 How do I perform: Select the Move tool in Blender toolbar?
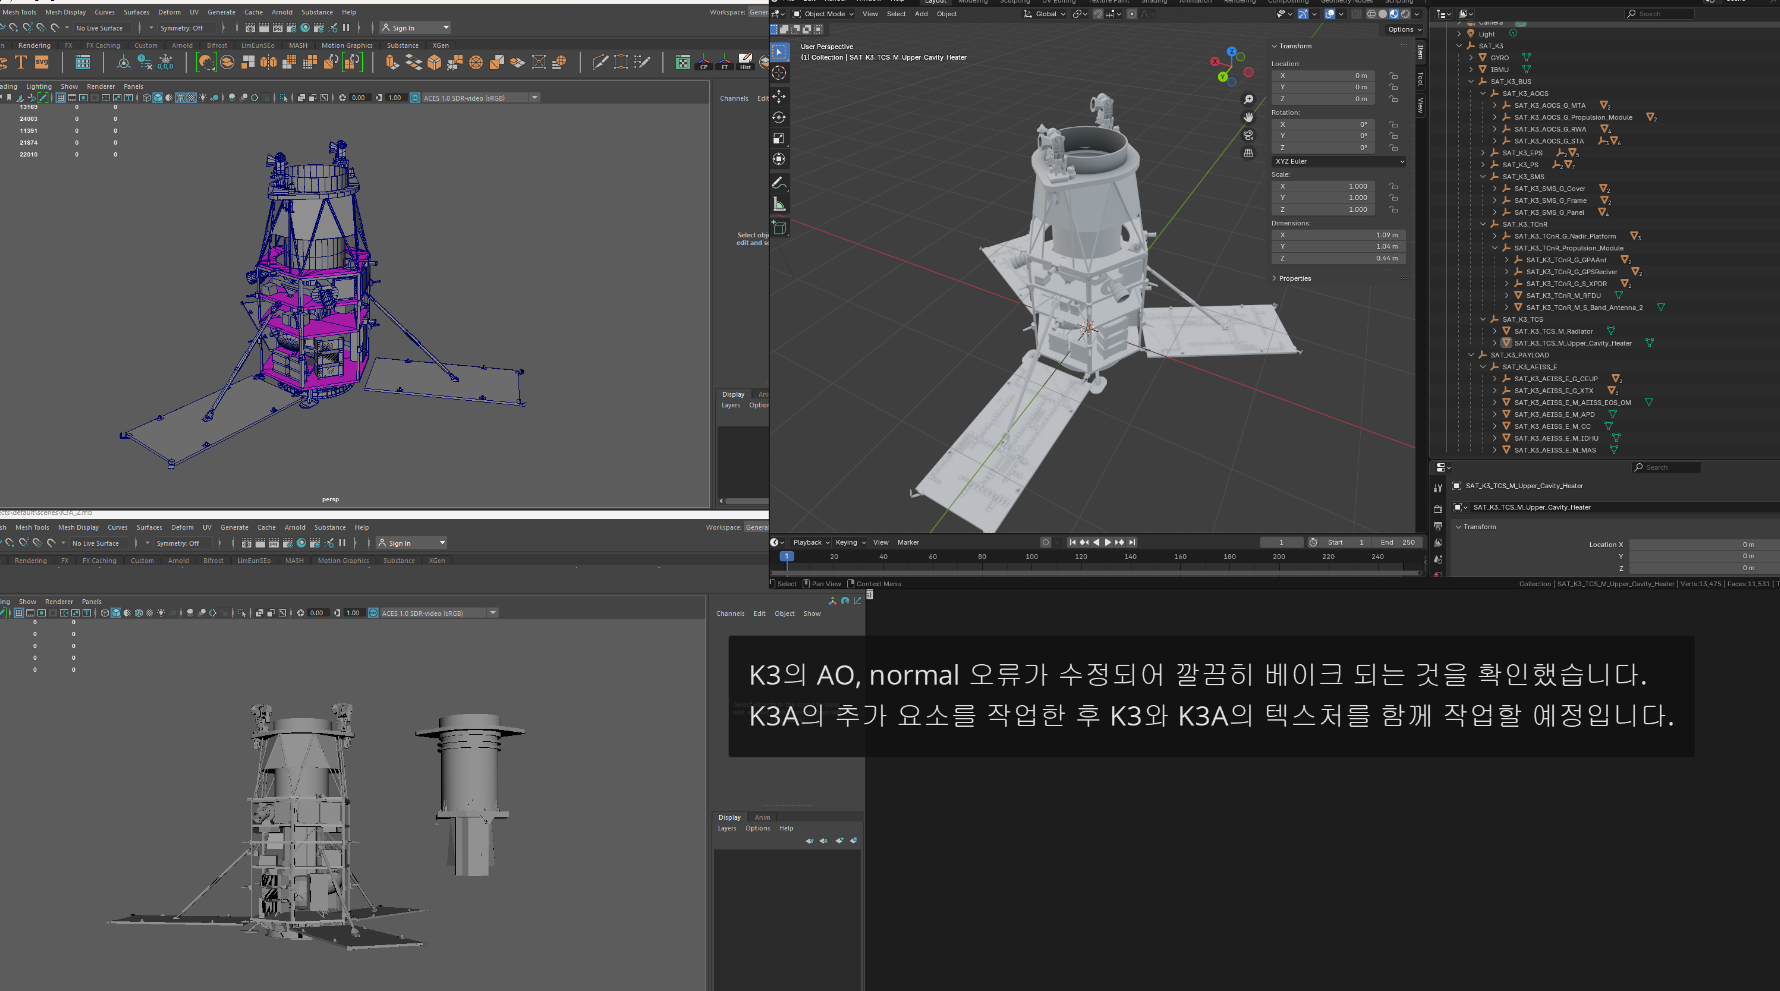(x=779, y=96)
